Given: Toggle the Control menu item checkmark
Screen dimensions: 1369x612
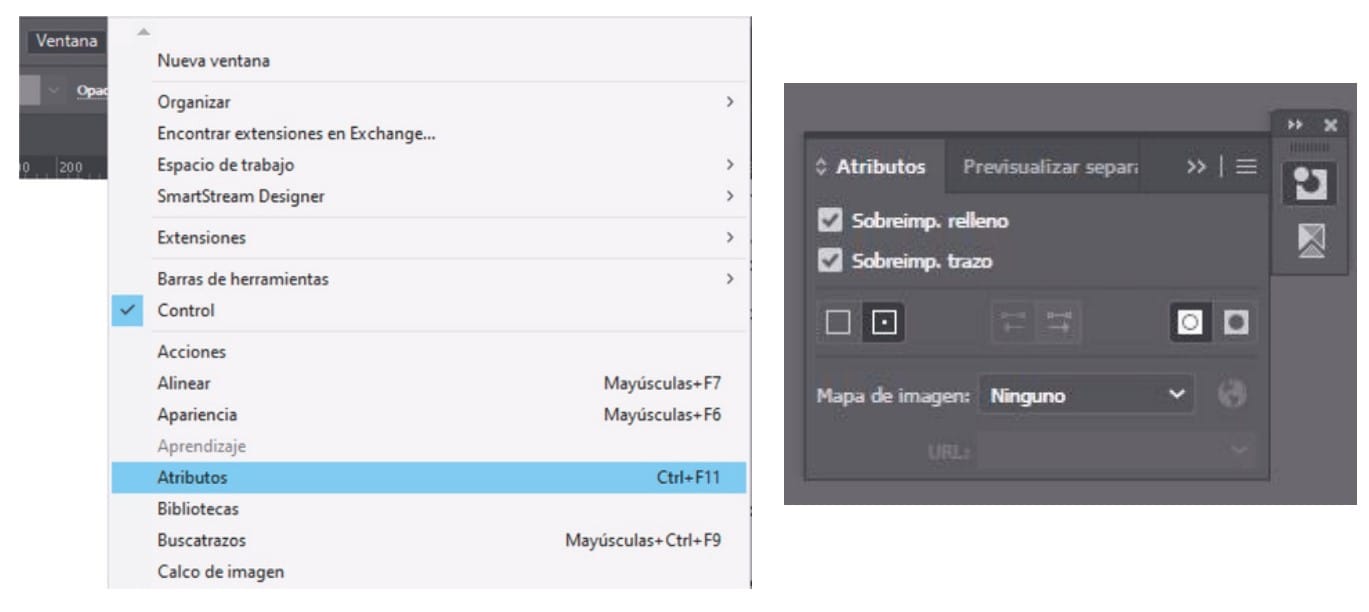Looking at the screenshot, I should click(x=186, y=310).
